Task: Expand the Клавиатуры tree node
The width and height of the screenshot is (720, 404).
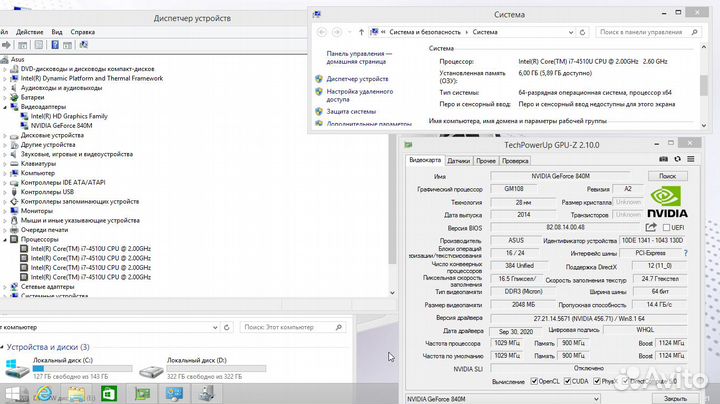Action: click(5, 164)
